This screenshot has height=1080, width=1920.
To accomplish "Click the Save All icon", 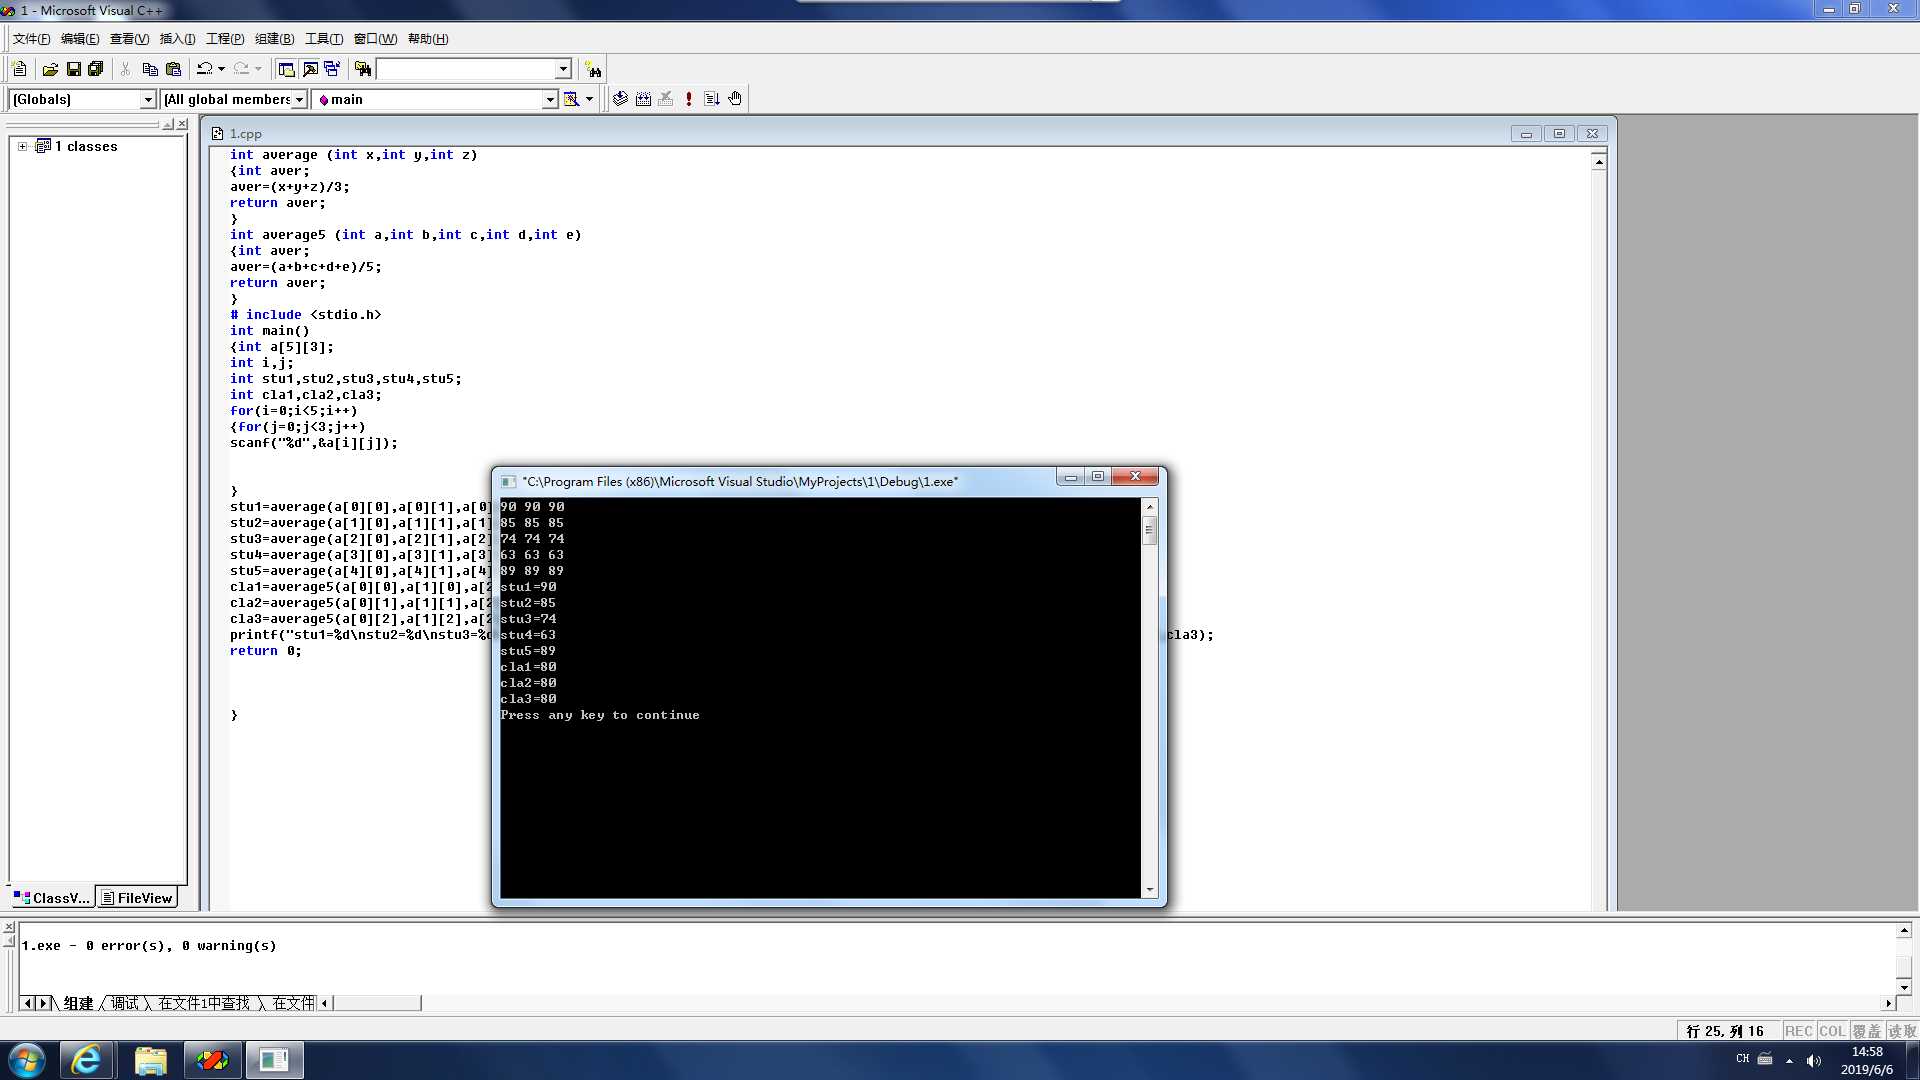I will 96,69.
